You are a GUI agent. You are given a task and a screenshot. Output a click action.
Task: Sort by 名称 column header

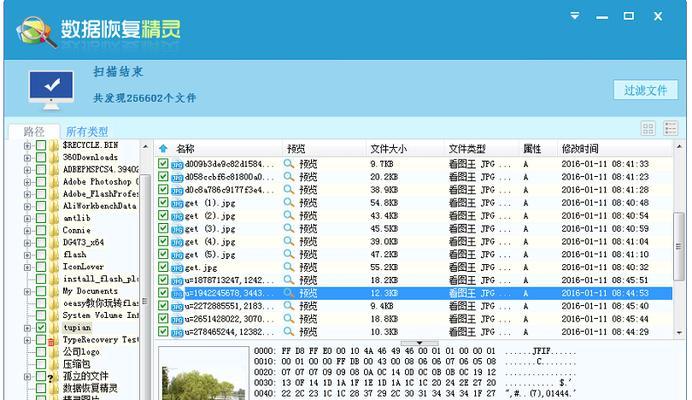point(185,149)
